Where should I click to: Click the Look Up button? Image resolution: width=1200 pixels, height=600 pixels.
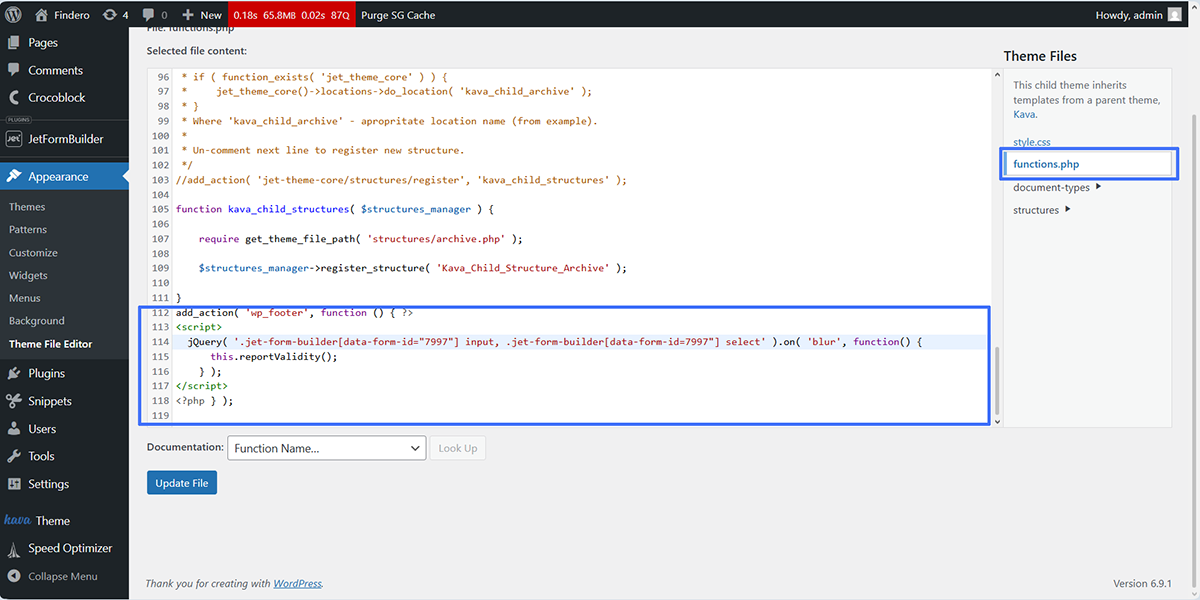(458, 448)
